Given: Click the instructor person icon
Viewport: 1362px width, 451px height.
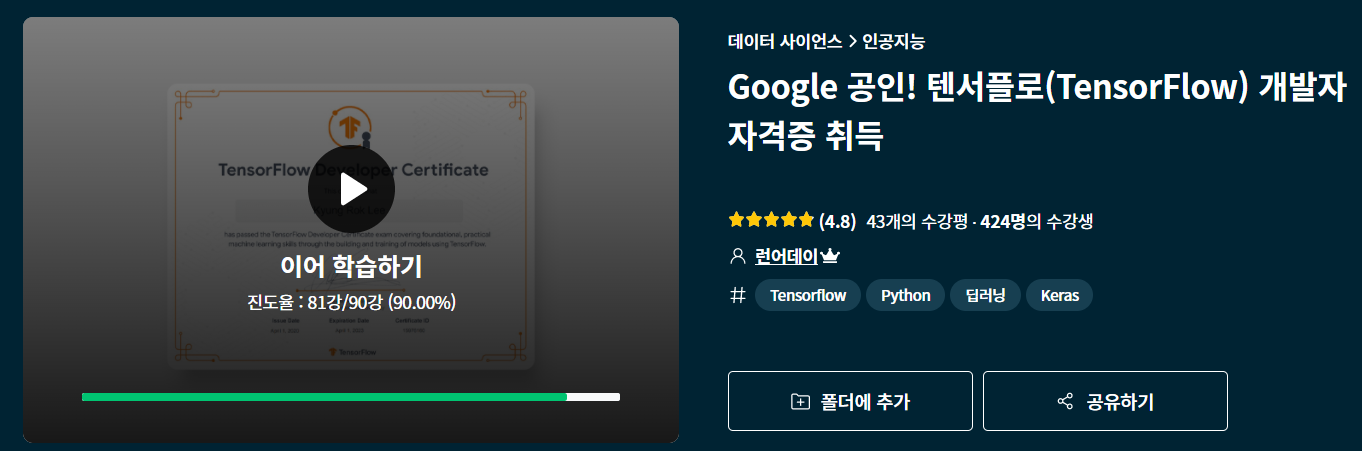Looking at the screenshot, I should point(738,256).
